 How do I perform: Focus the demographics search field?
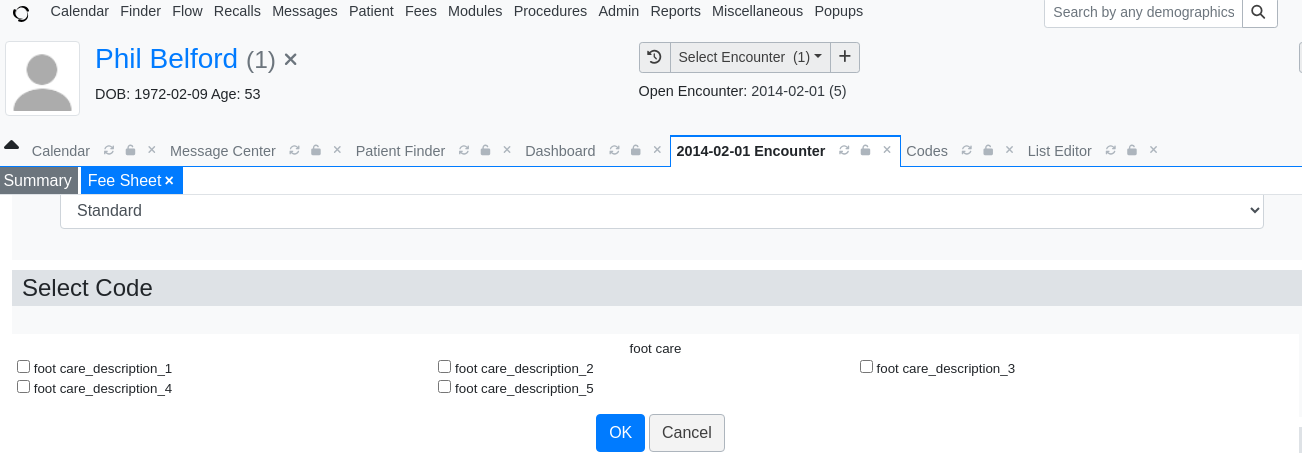coord(1143,12)
